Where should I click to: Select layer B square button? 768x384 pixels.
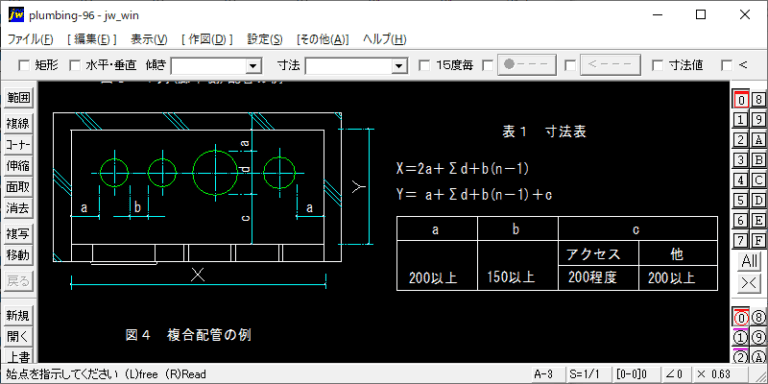pyautogui.click(x=759, y=160)
